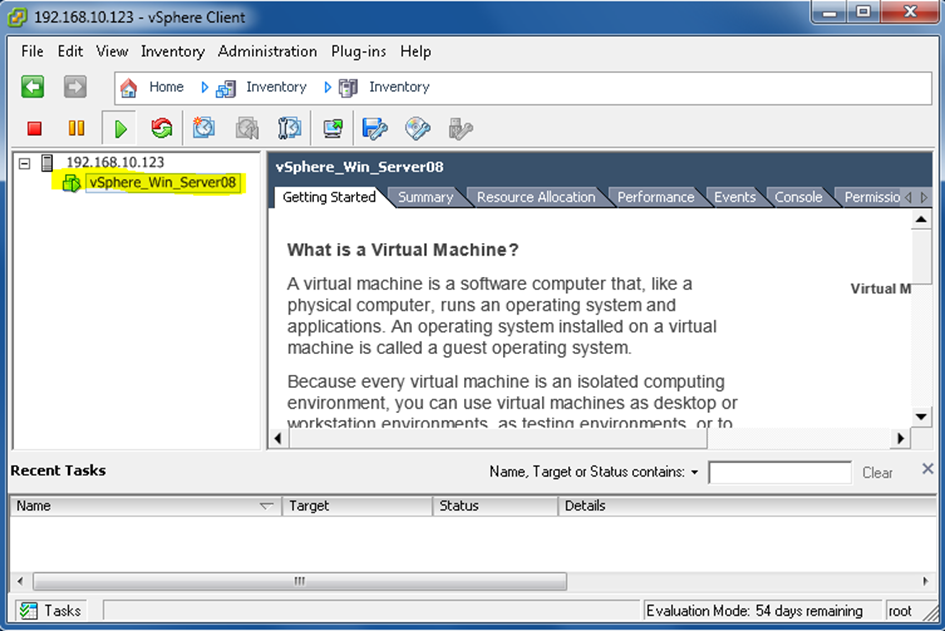Switch to the Console tab
This screenshot has height=631, width=945.
pos(798,198)
